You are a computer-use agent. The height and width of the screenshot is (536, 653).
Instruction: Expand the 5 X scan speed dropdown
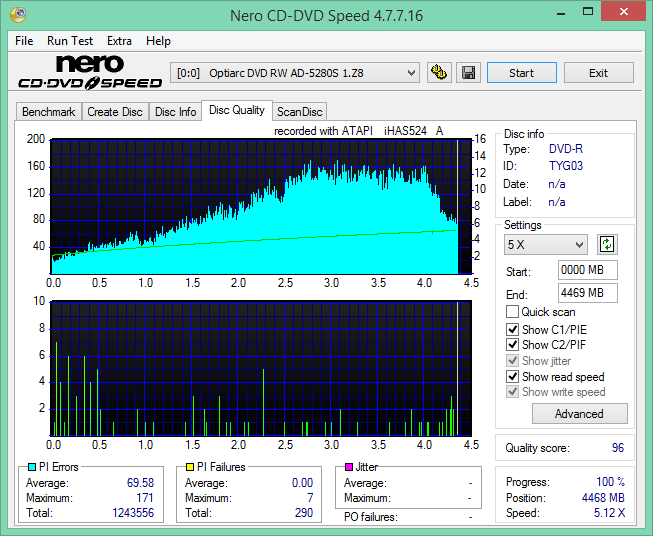(546, 244)
